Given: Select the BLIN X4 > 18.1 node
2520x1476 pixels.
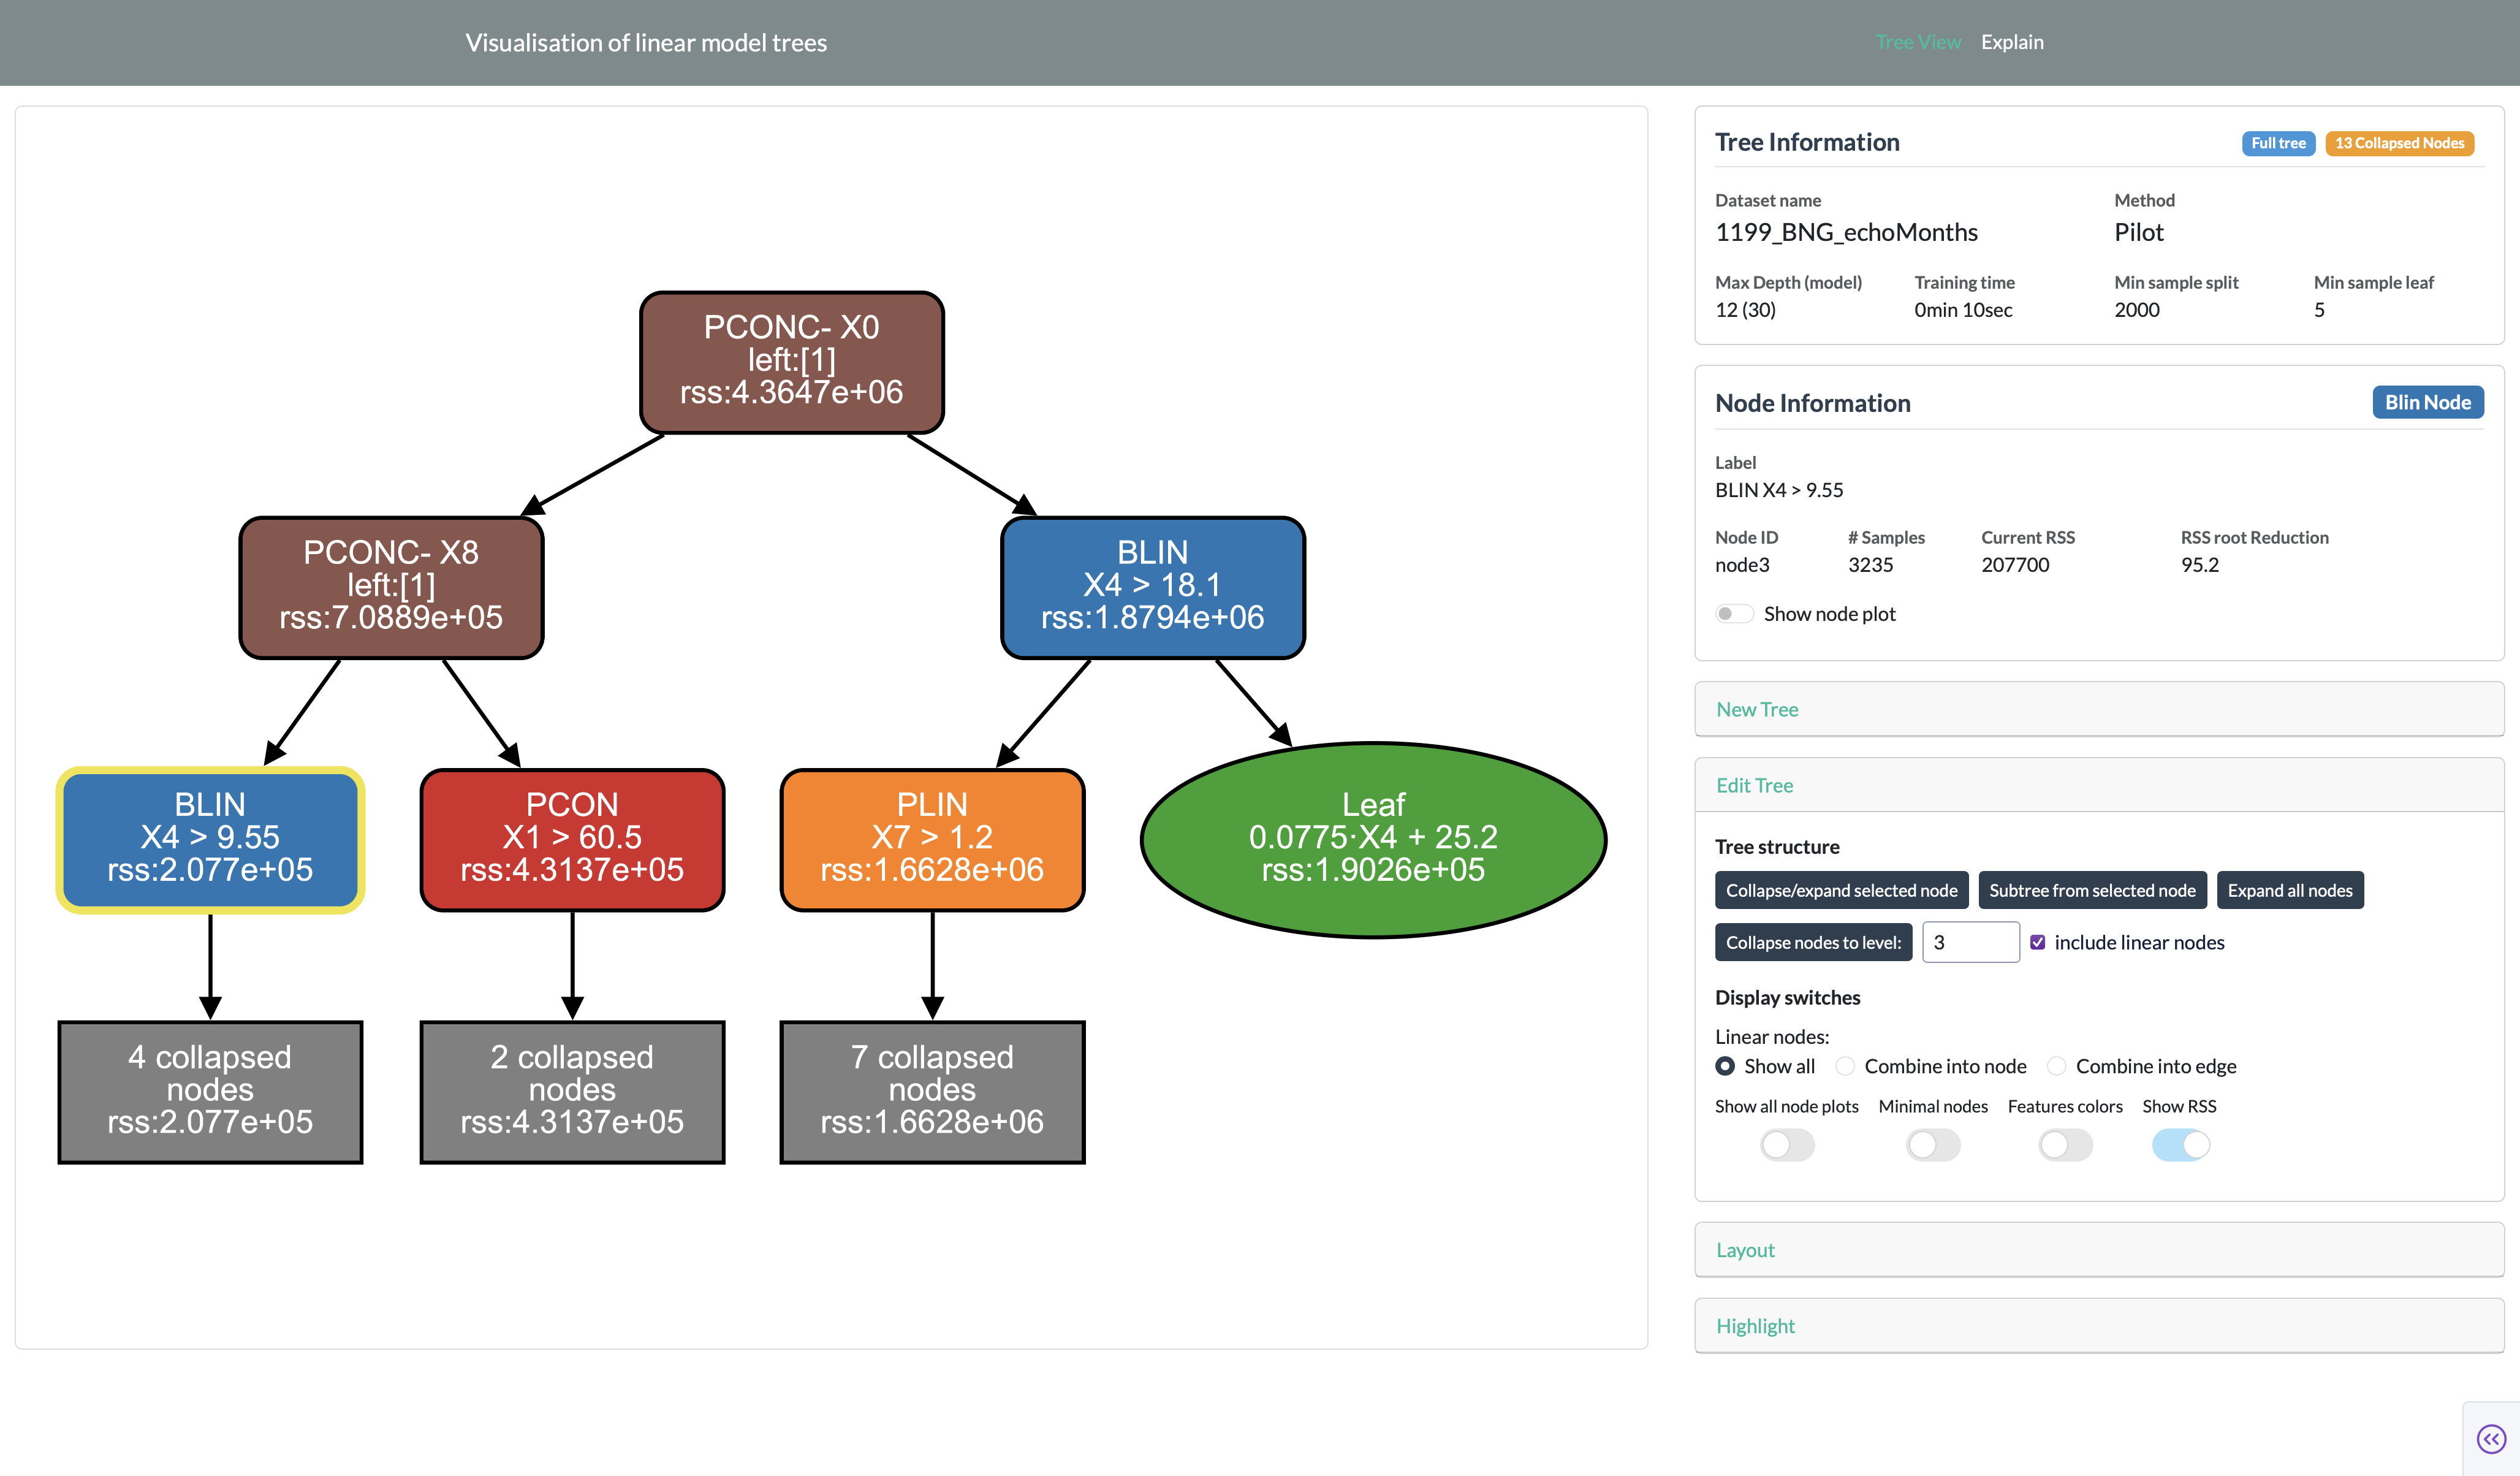Looking at the screenshot, I should pyautogui.click(x=1152, y=588).
